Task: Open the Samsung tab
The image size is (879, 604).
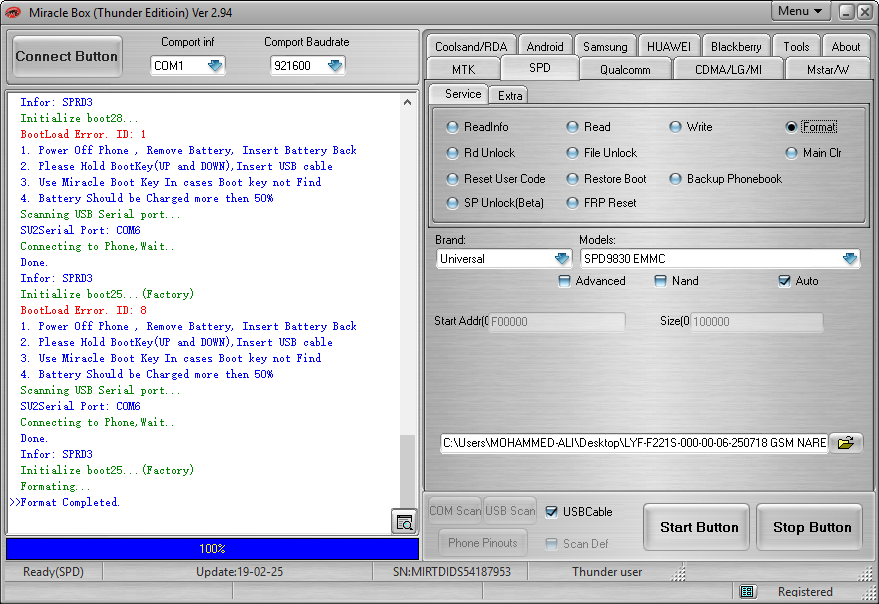Action: click(x=605, y=47)
